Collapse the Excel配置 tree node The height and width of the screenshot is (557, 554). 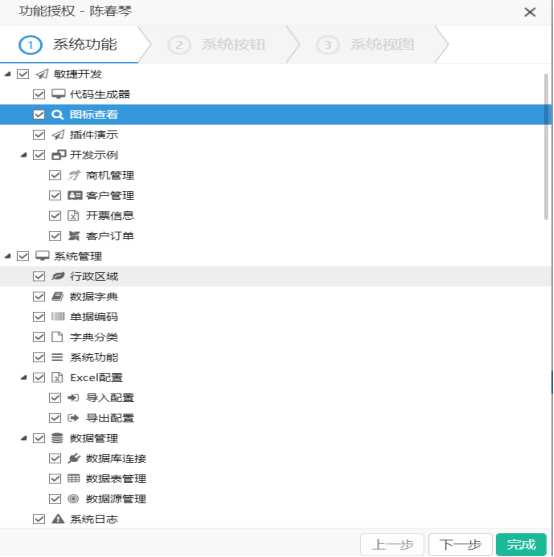tap(24, 377)
